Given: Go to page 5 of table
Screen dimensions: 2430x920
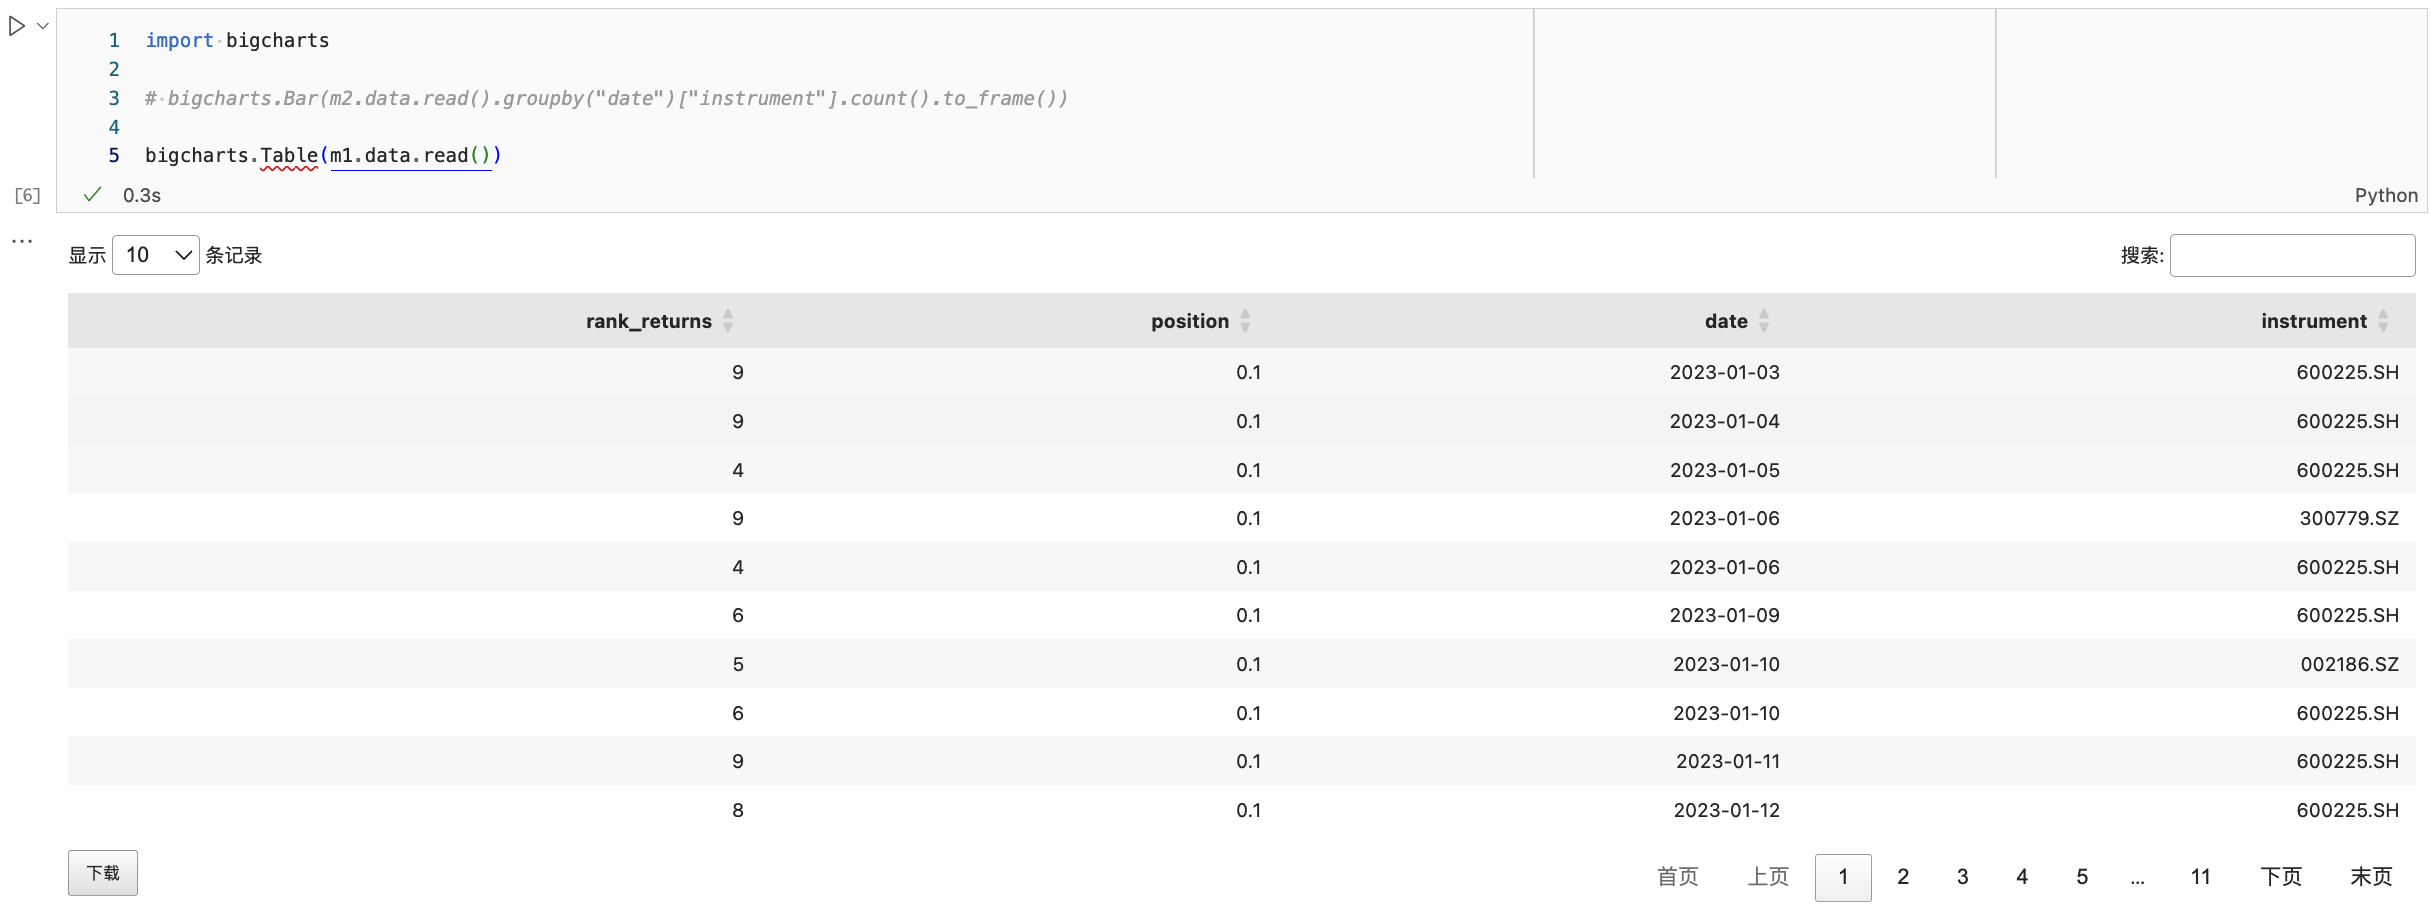Looking at the screenshot, I should coord(2082,877).
